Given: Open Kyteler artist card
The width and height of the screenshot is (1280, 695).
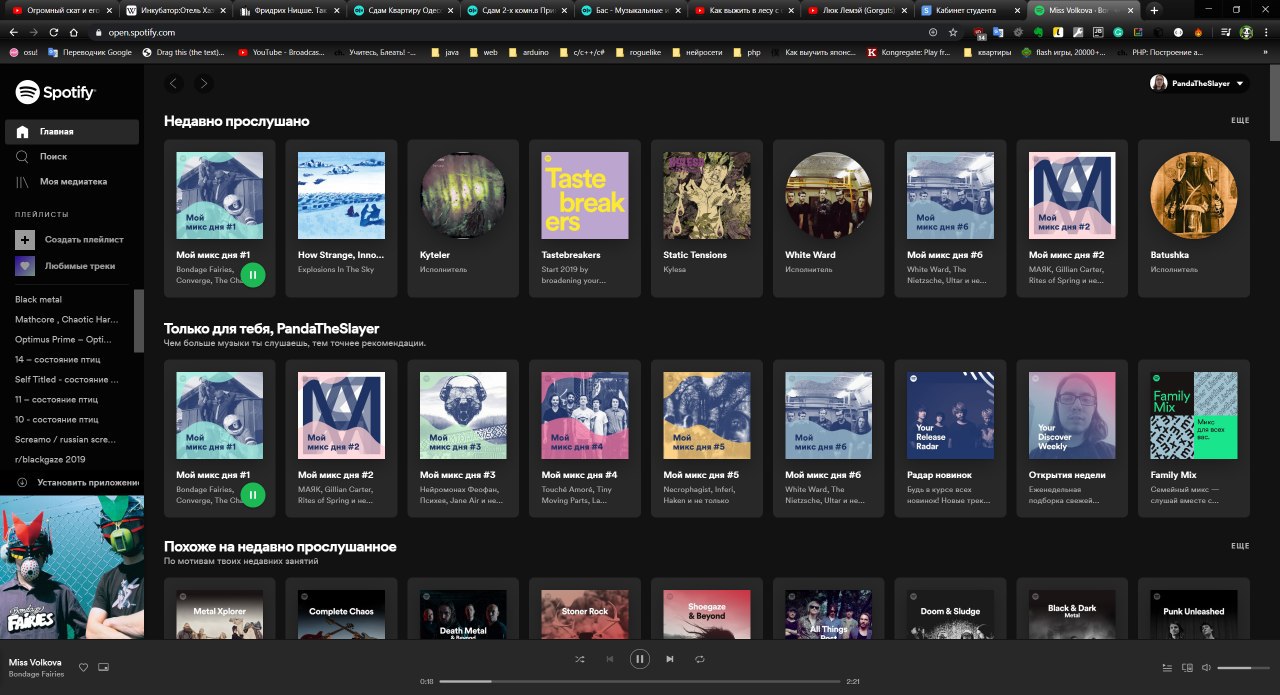Looking at the screenshot, I should click(463, 218).
